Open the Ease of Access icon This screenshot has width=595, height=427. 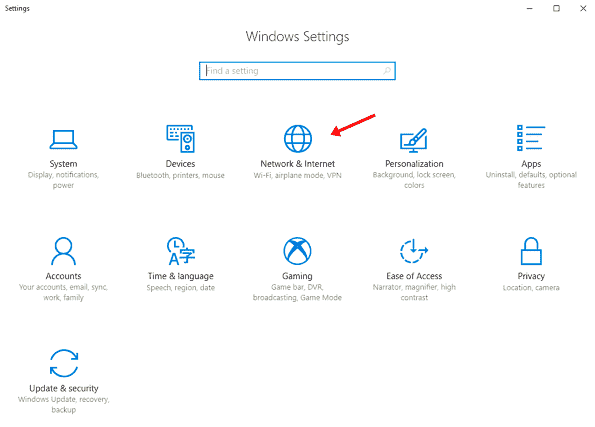[x=414, y=251]
